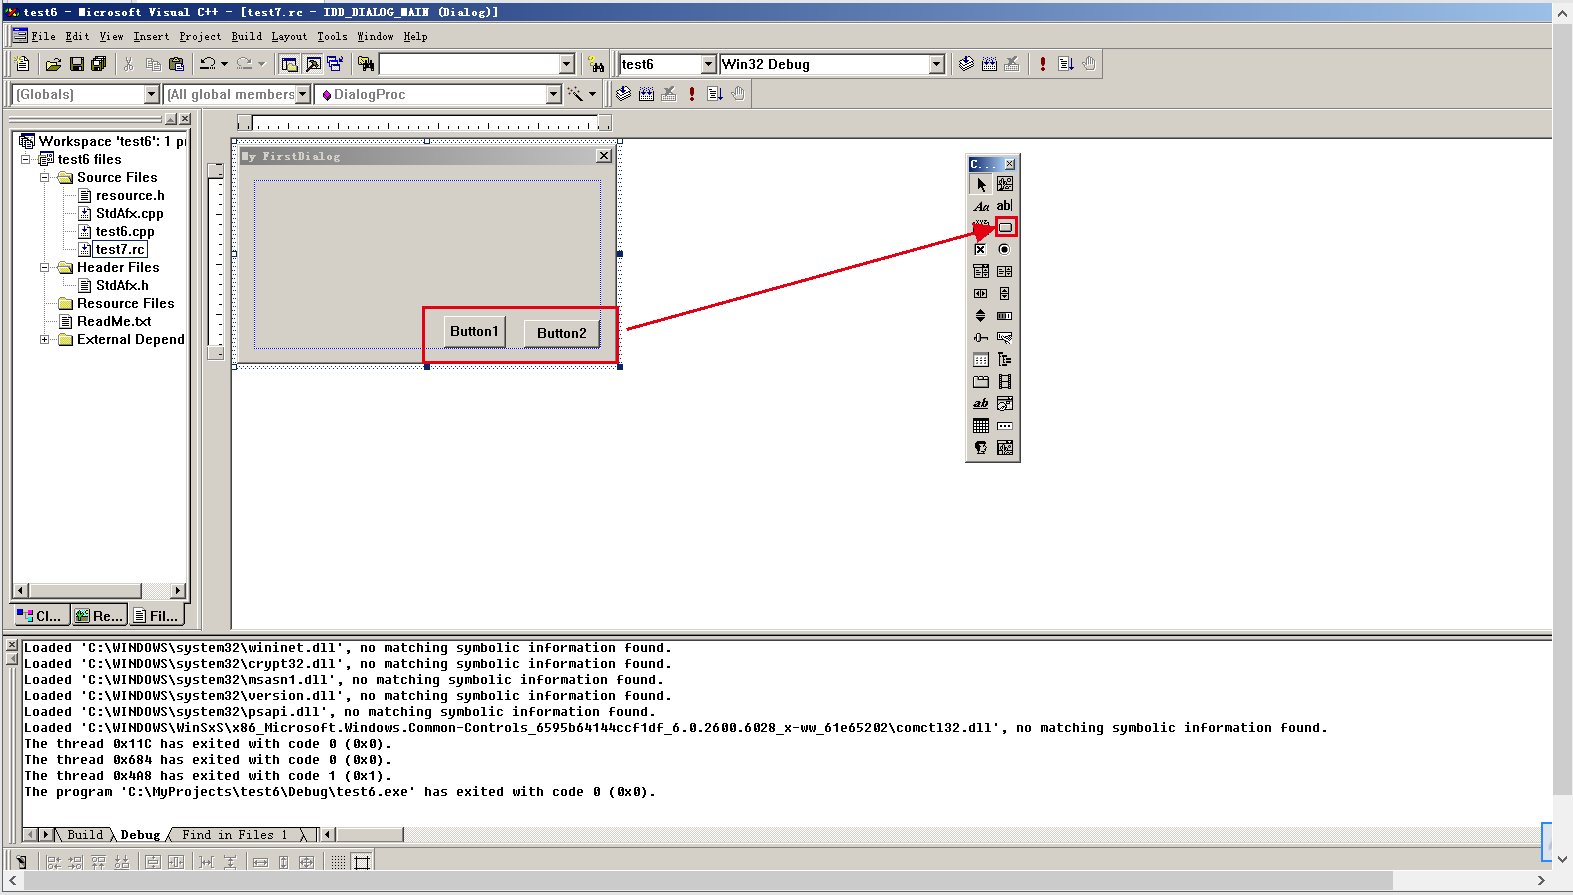Open the File menu
Screen dimensions: 1573x895
click(x=43, y=37)
